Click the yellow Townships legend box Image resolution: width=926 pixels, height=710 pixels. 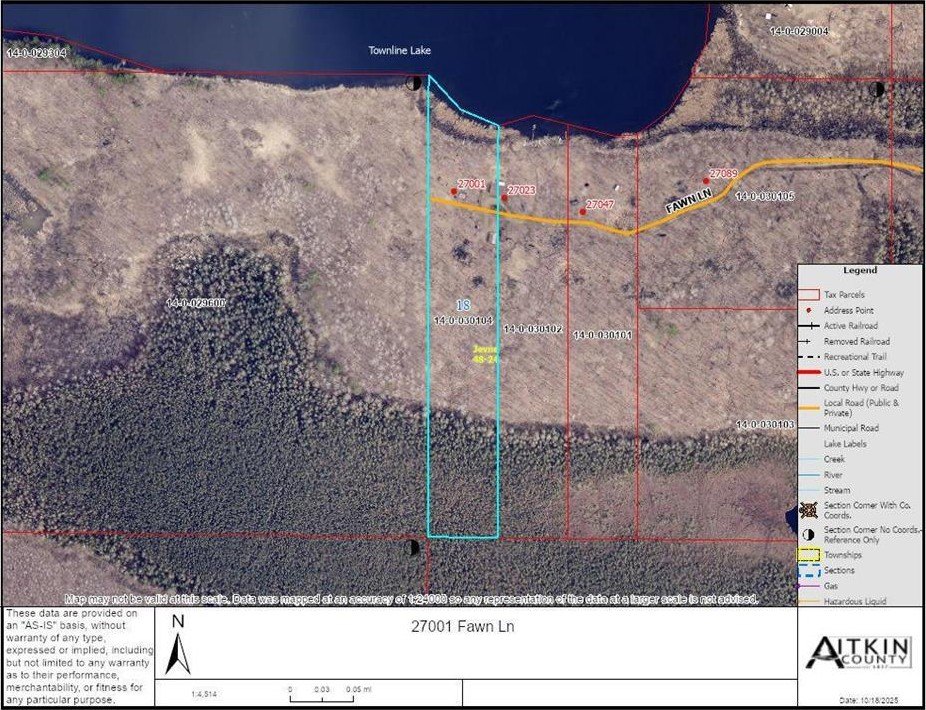(x=809, y=555)
